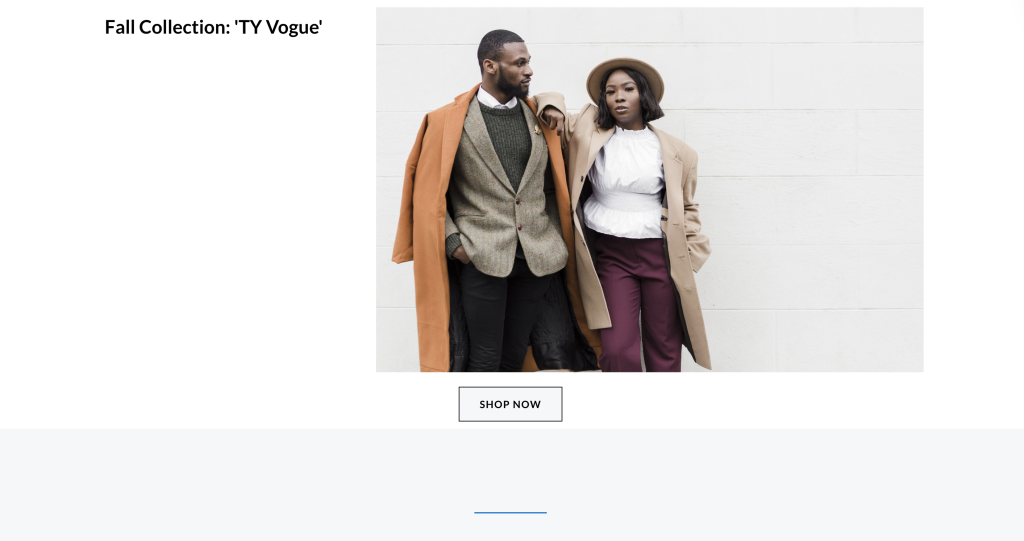Select the 'Fall Collection: TY Vogue' heading

tap(214, 27)
